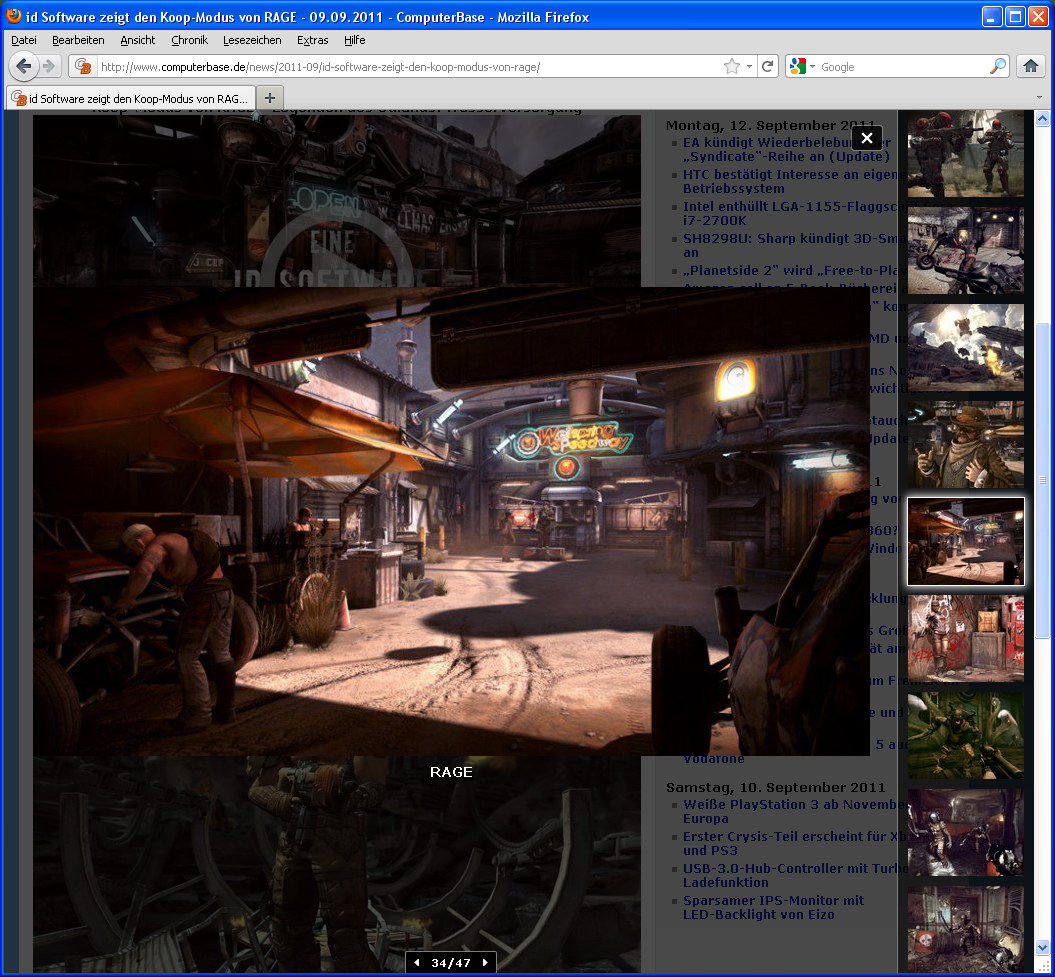
Task: Select the red graffiti wall thumbnail
Action: coord(966,639)
